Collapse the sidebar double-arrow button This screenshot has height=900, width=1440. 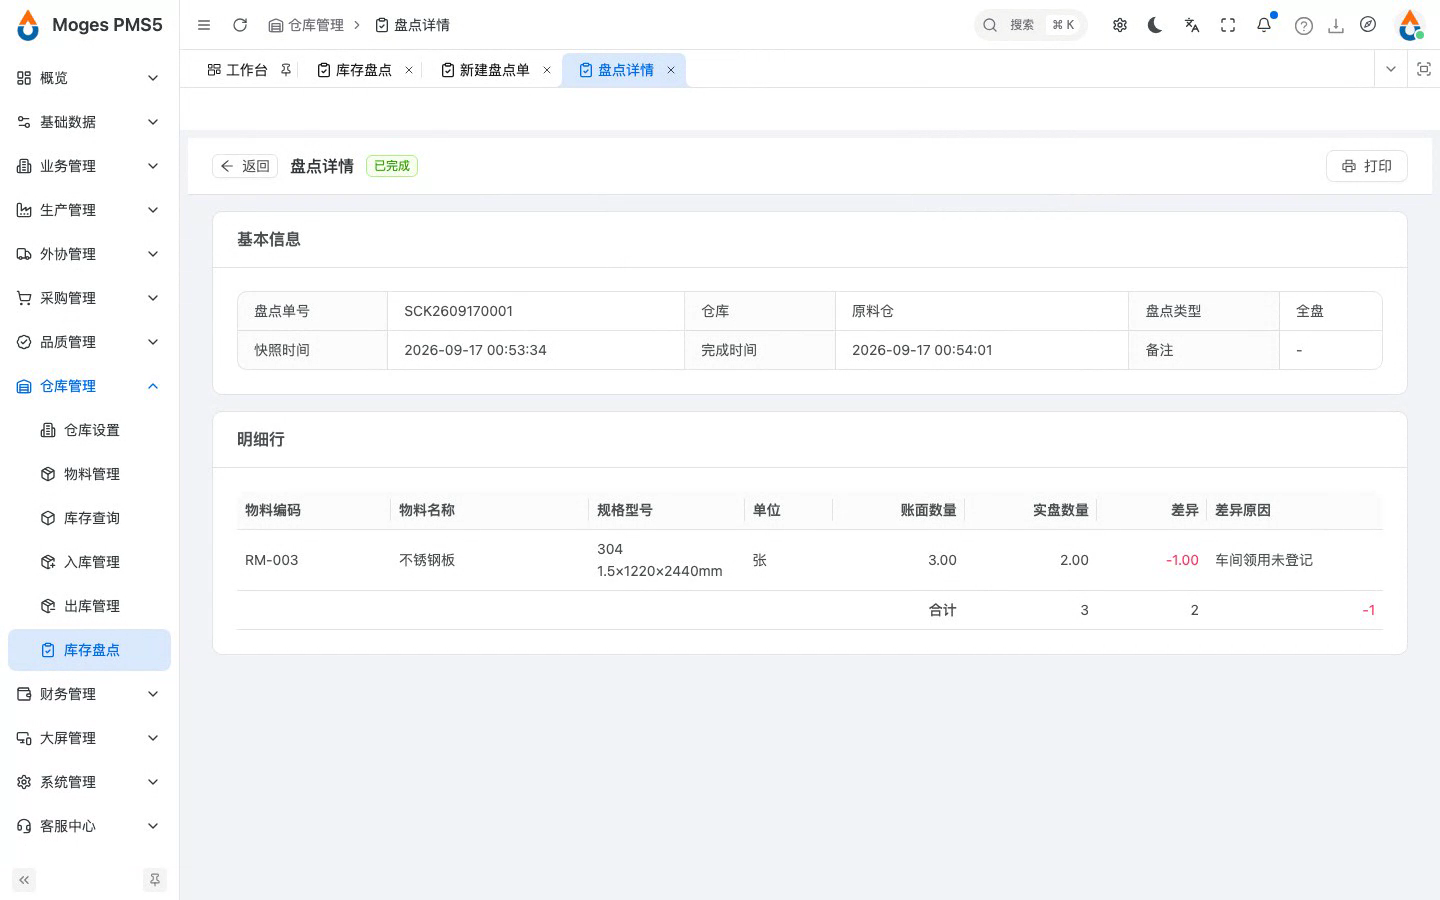coord(24,880)
